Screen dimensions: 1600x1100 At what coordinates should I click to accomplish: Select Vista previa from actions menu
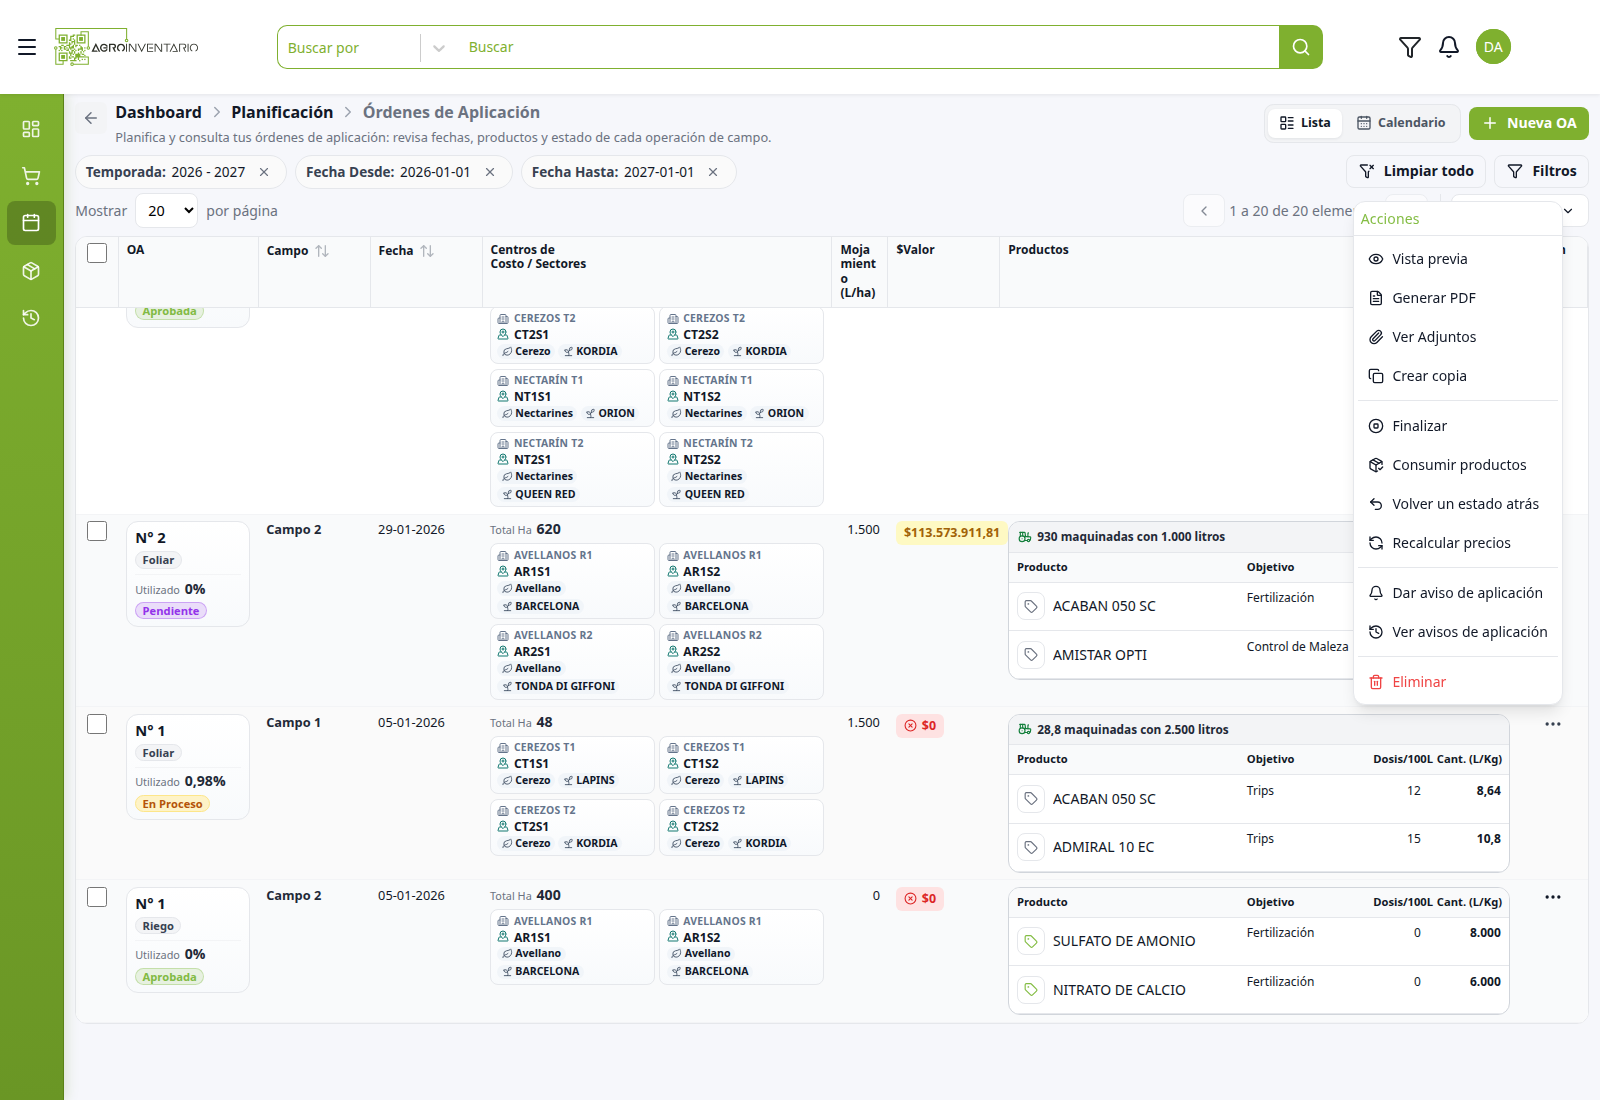click(x=1457, y=259)
